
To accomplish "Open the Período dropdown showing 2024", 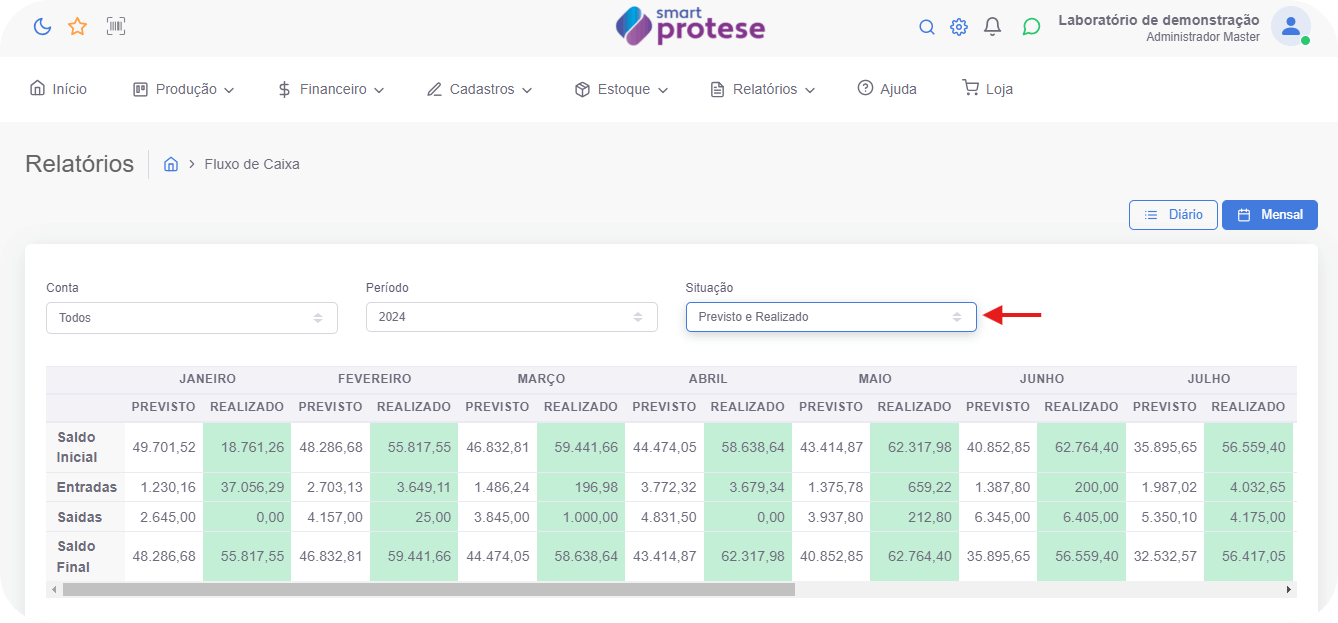I will (x=511, y=318).
